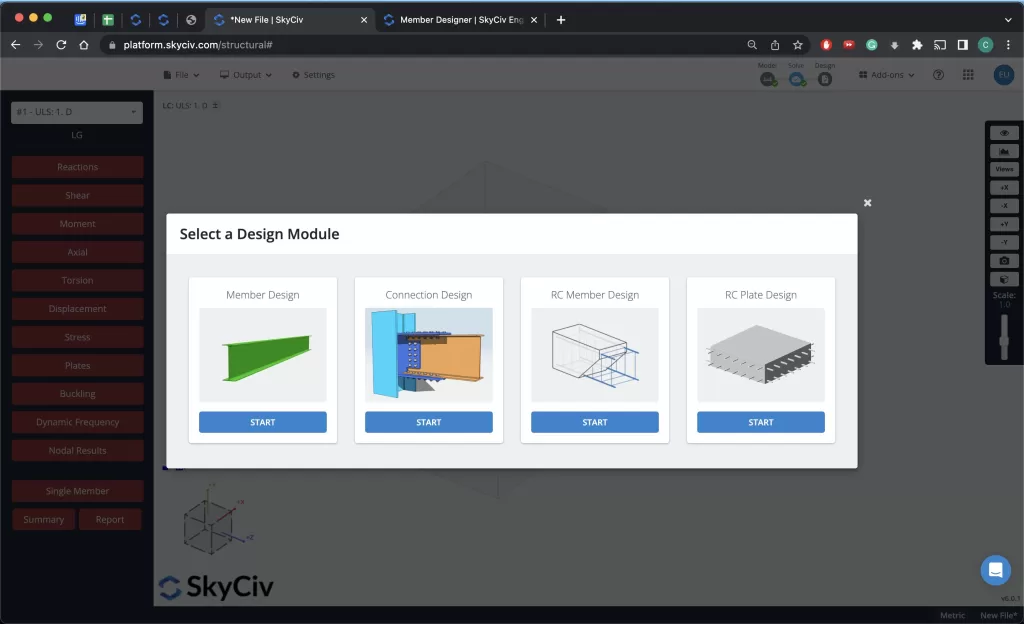Adjust the Scale slider handle
1024x624 pixels.
coord(1004,343)
